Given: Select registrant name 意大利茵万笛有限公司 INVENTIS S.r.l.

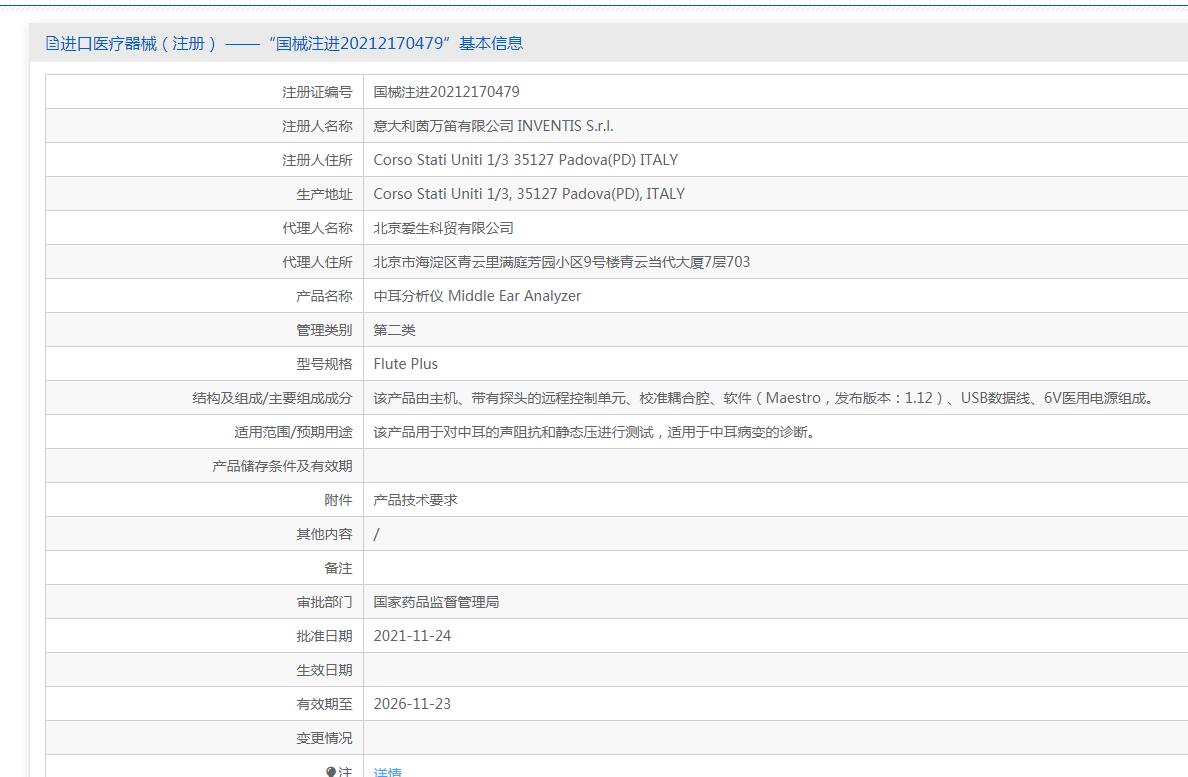Looking at the screenshot, I should tap(493, 126).
